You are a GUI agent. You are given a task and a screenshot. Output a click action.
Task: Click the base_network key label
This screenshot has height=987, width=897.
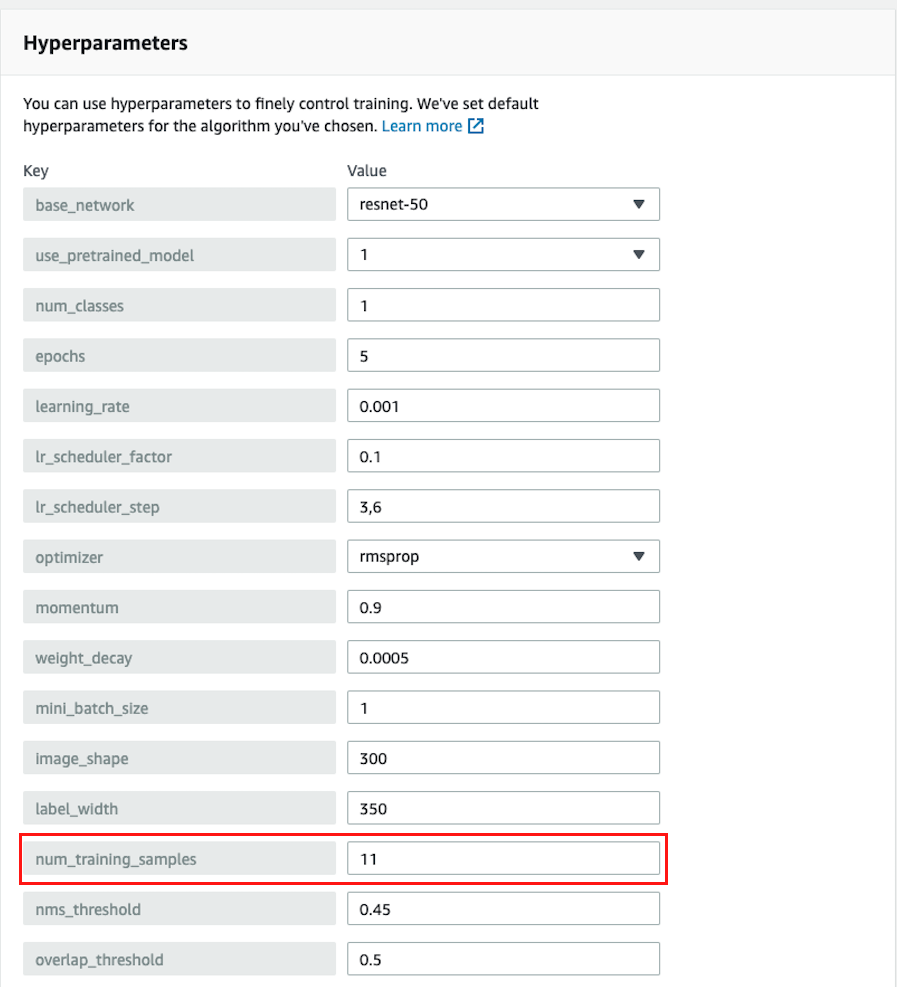pyautogui.click(x=85, y=205)
